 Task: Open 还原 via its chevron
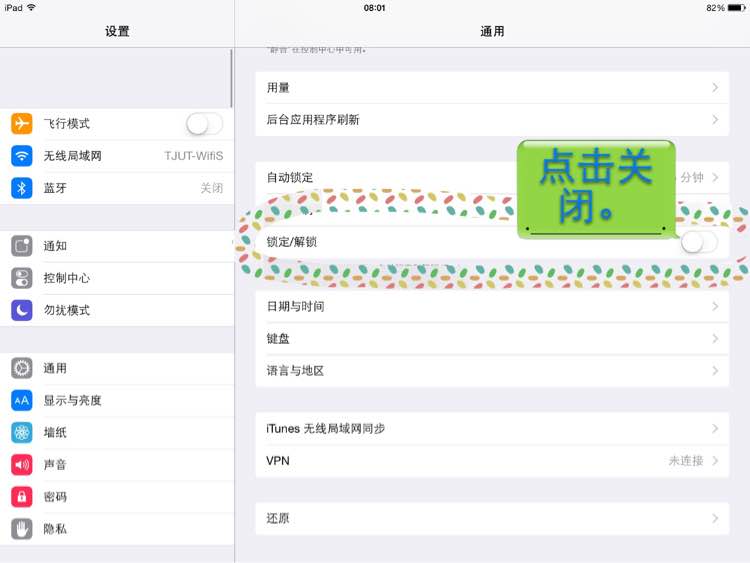tap(715, 519)
